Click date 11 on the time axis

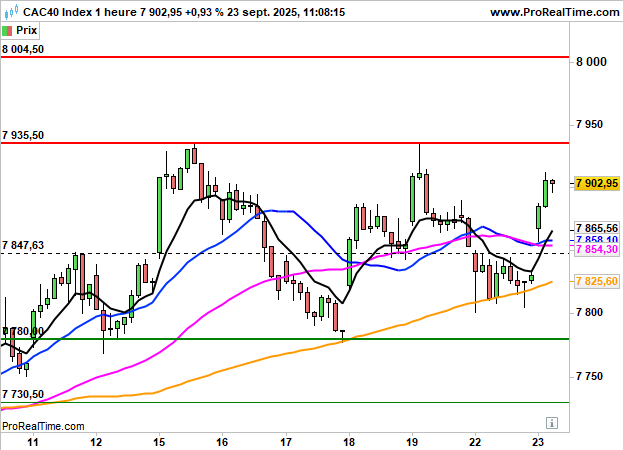33,442
